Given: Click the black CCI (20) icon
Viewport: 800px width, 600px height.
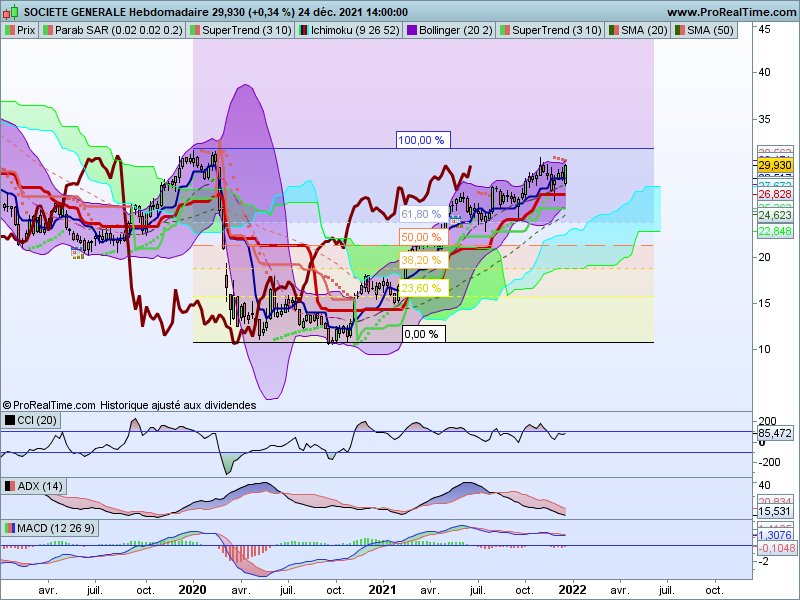Looking at the screenshot, I should pyautogui.click(x=10, y=420).
